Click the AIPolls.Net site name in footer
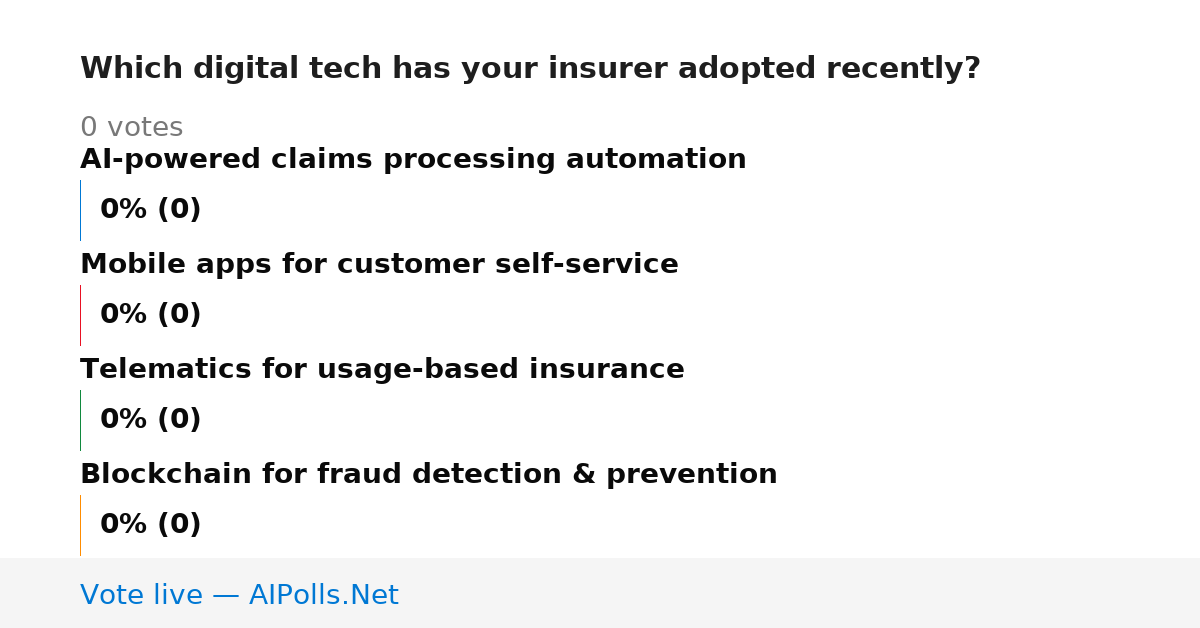Viewport: 1200px width, 628px height. click(x=323, y=596)
